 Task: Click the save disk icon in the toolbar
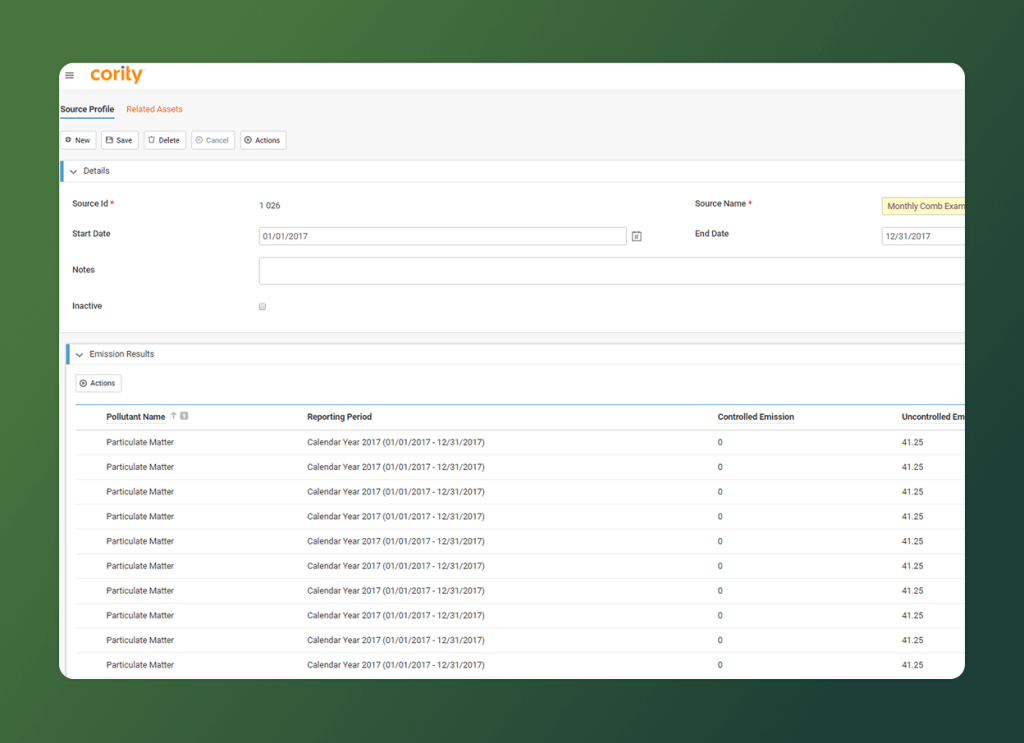point(108,140)
